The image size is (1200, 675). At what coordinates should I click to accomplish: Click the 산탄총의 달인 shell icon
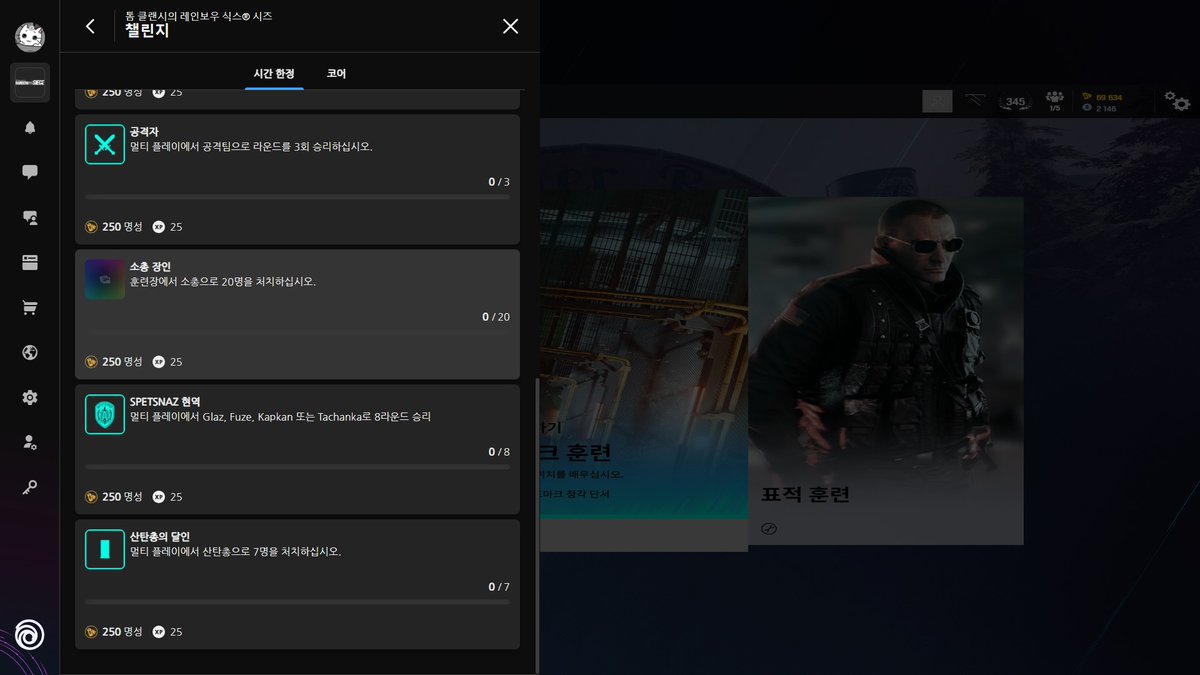pyautogui.click(x=105, y=550)
